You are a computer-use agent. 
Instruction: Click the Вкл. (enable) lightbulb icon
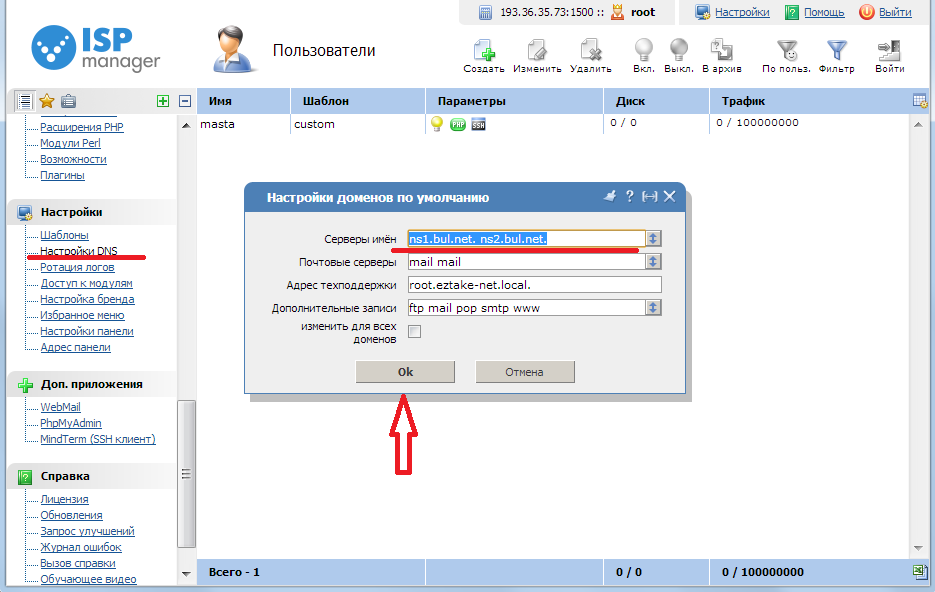(644, 49)
